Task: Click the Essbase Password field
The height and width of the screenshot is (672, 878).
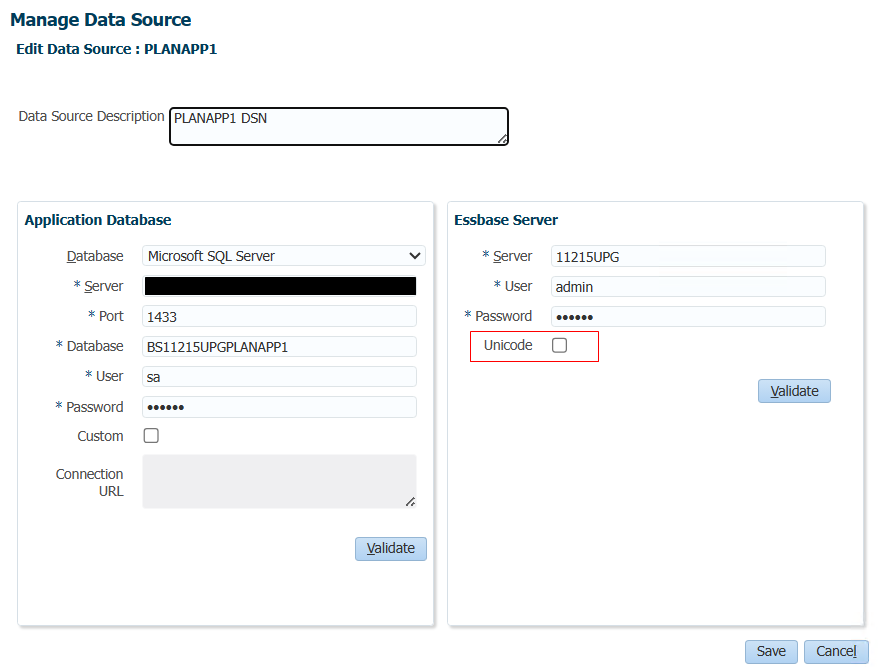Action: (688, 317)
